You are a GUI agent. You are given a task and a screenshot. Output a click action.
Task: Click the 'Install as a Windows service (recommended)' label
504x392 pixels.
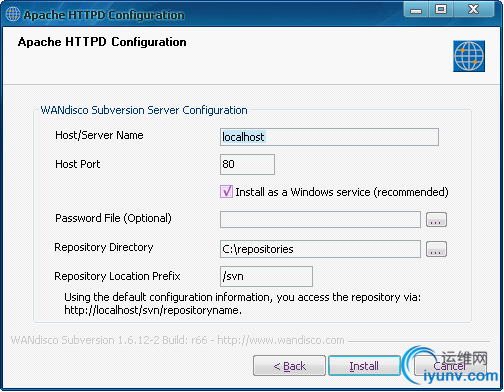[342, 192]
